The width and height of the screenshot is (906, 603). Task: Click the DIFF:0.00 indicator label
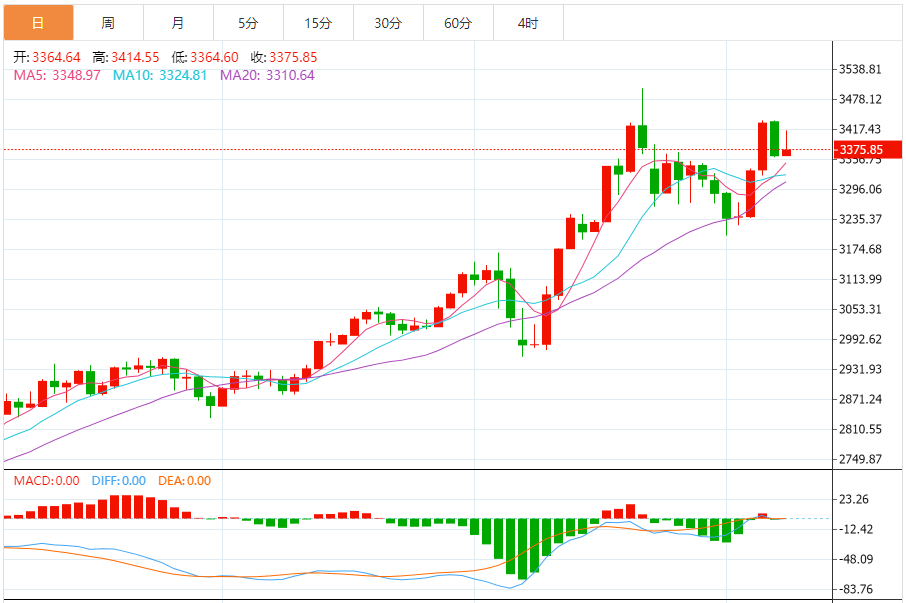tap(118, 481)
